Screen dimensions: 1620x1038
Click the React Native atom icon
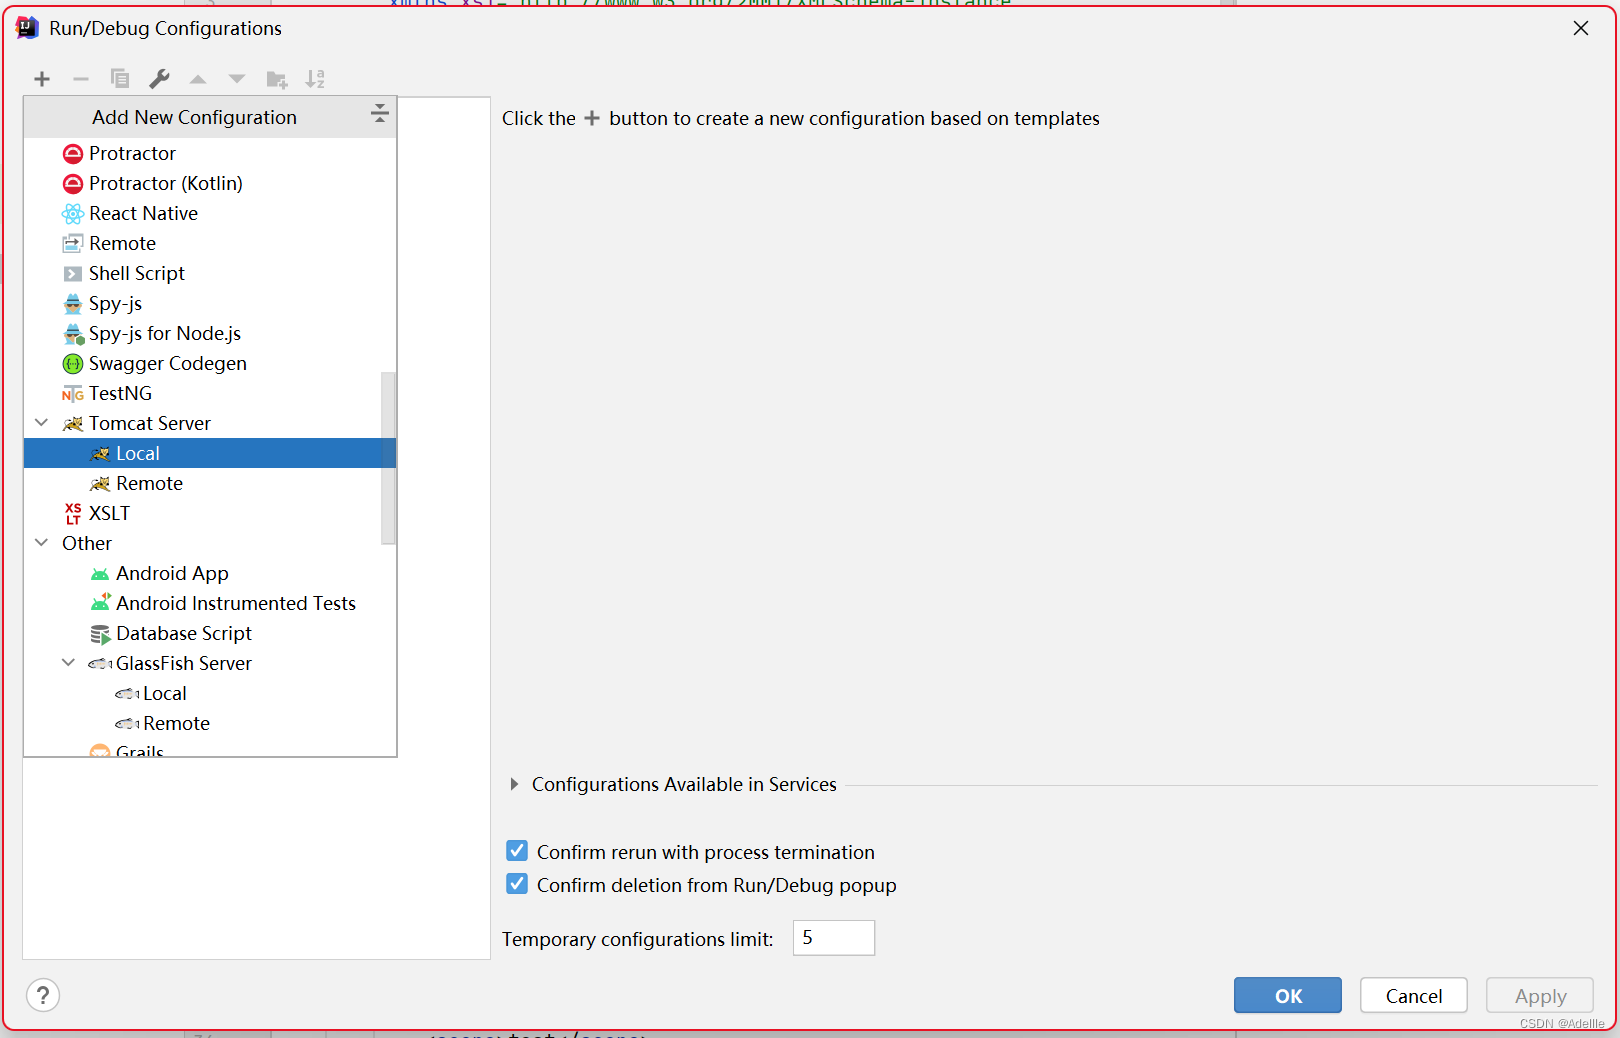(73, 214)
